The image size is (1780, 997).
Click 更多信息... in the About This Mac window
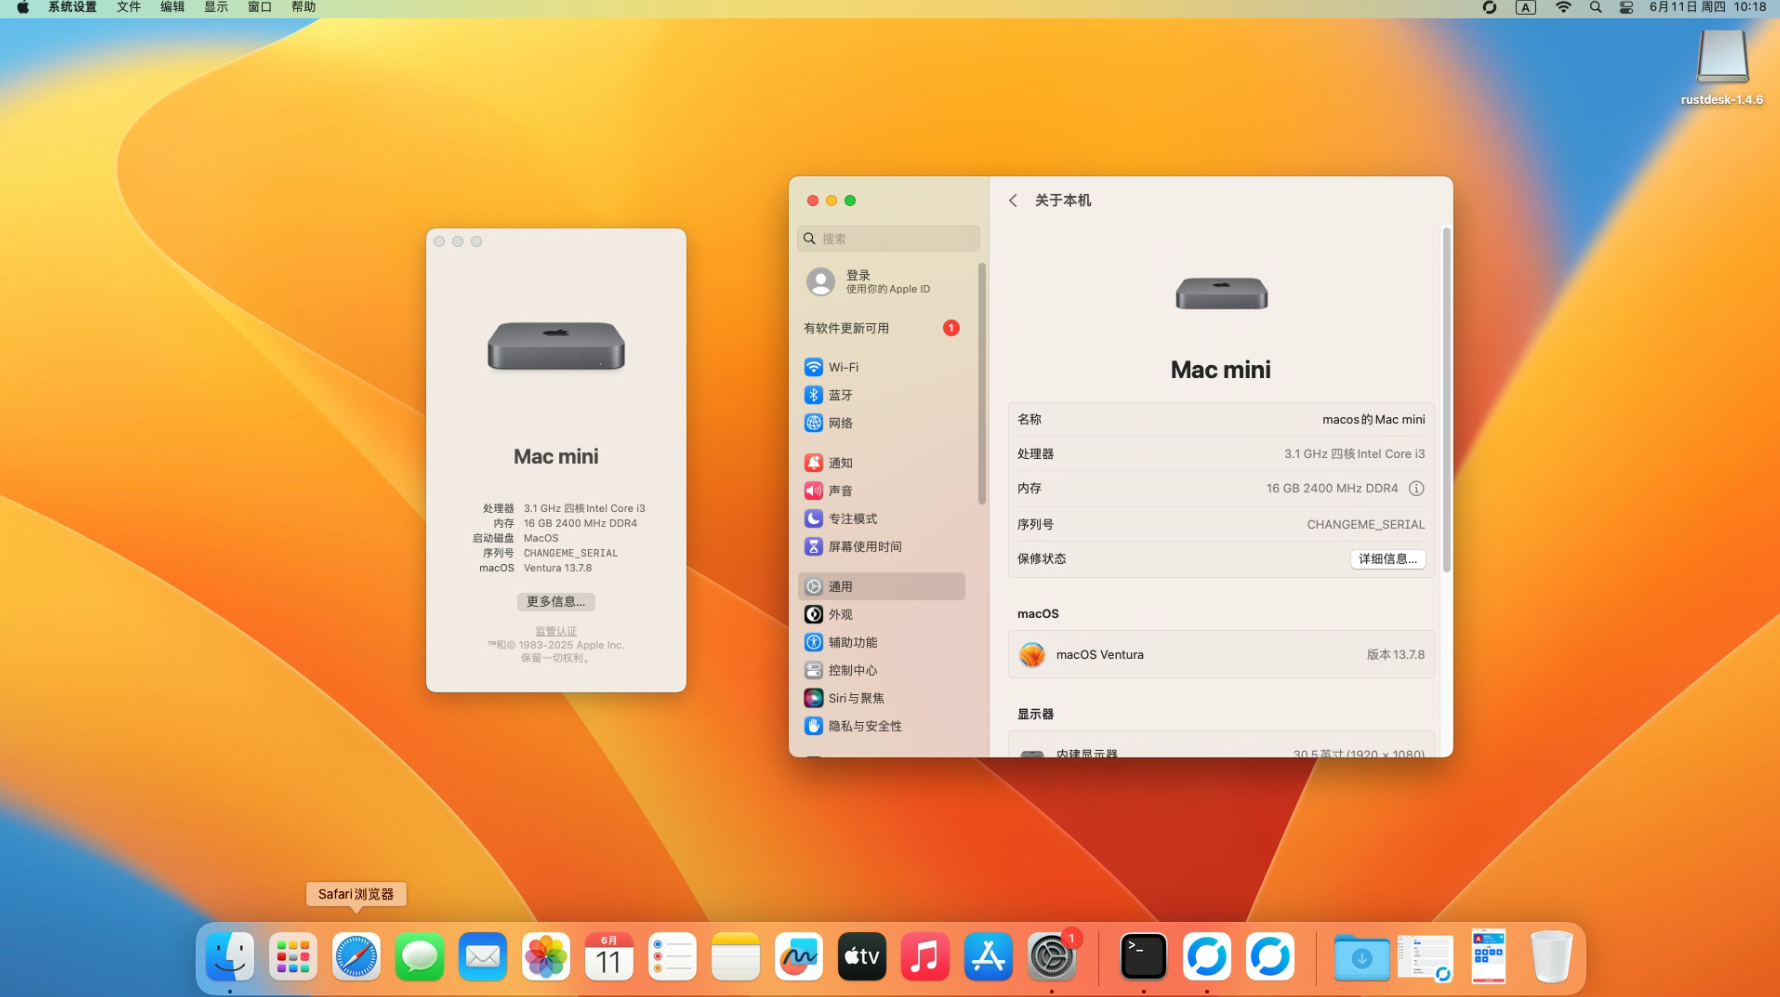556,601
